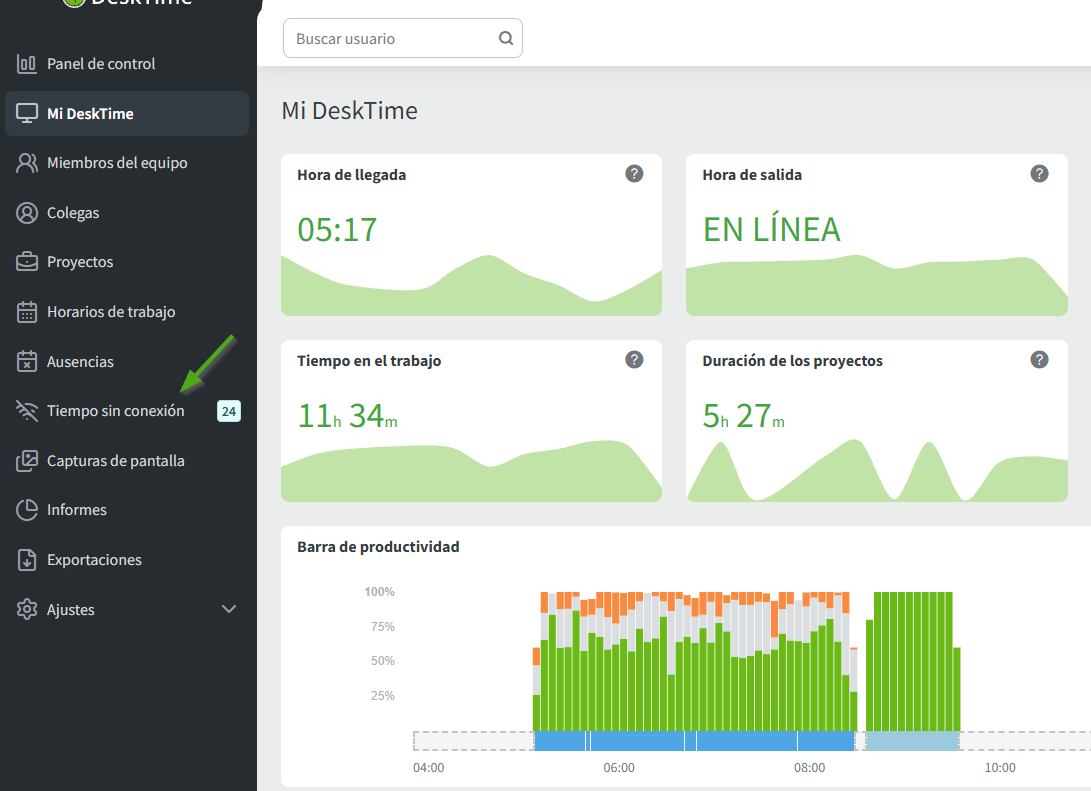1091x791 pixels.
Task: Show help for Hora de llegada
Action: point(634,174)
